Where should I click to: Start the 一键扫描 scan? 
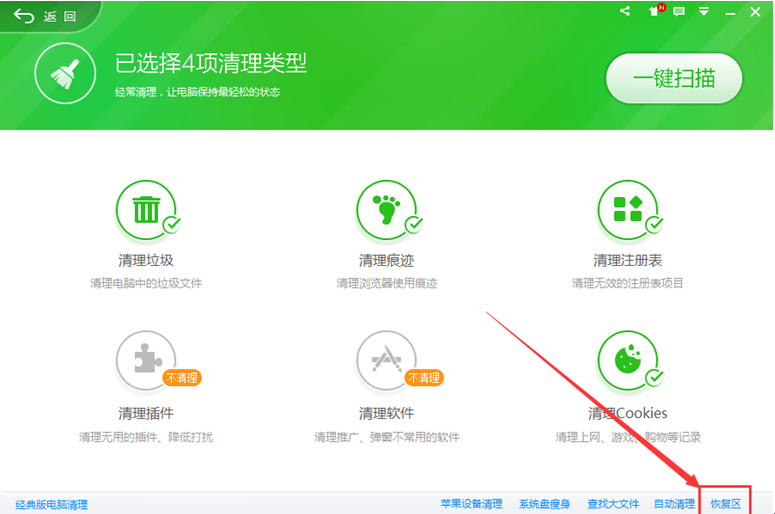point(674,78)
